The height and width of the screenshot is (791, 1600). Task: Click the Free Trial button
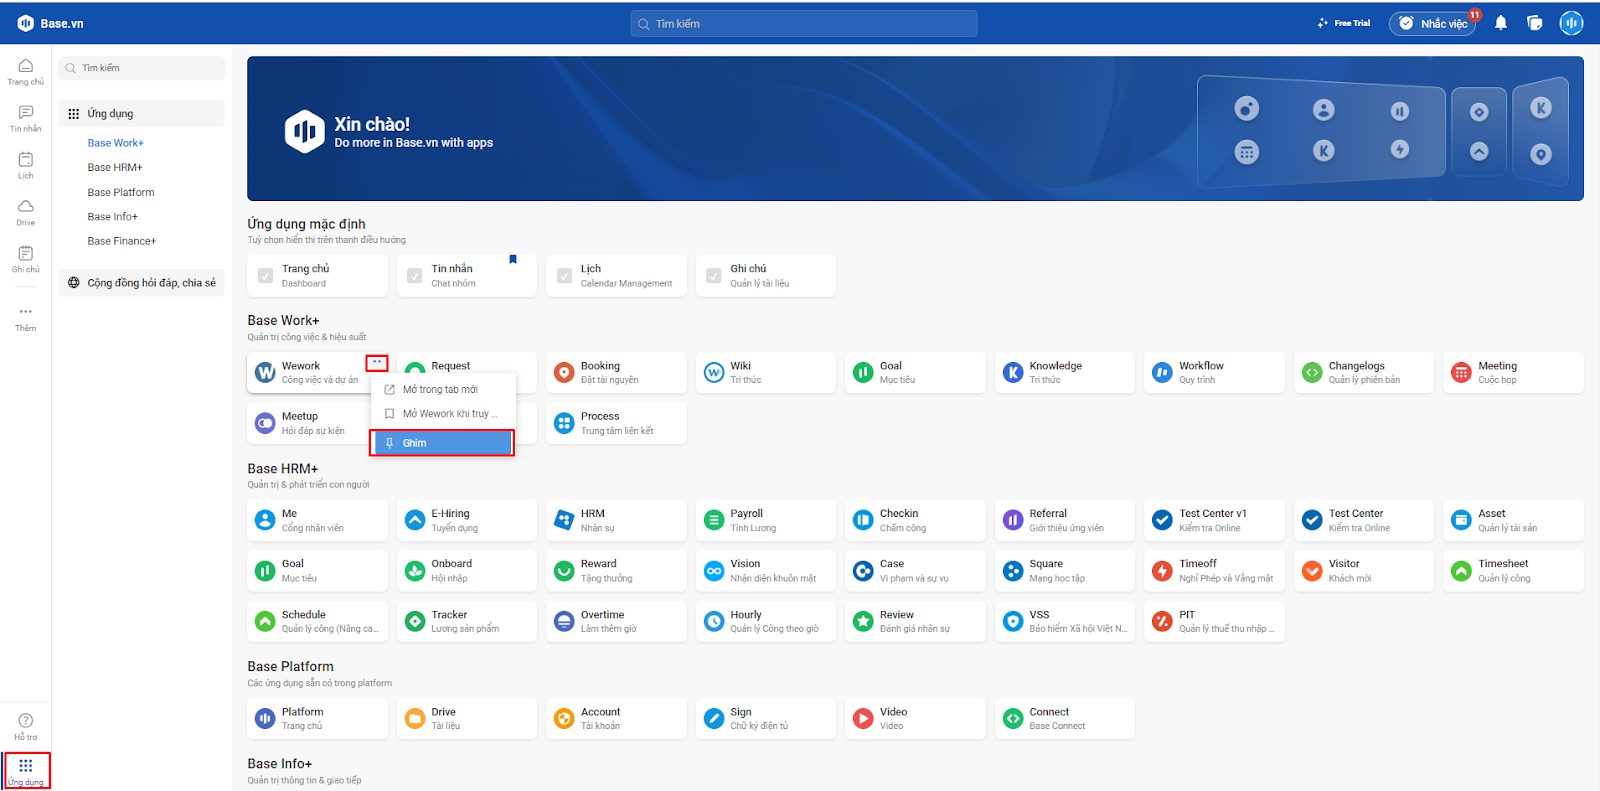click(1344, 23)
